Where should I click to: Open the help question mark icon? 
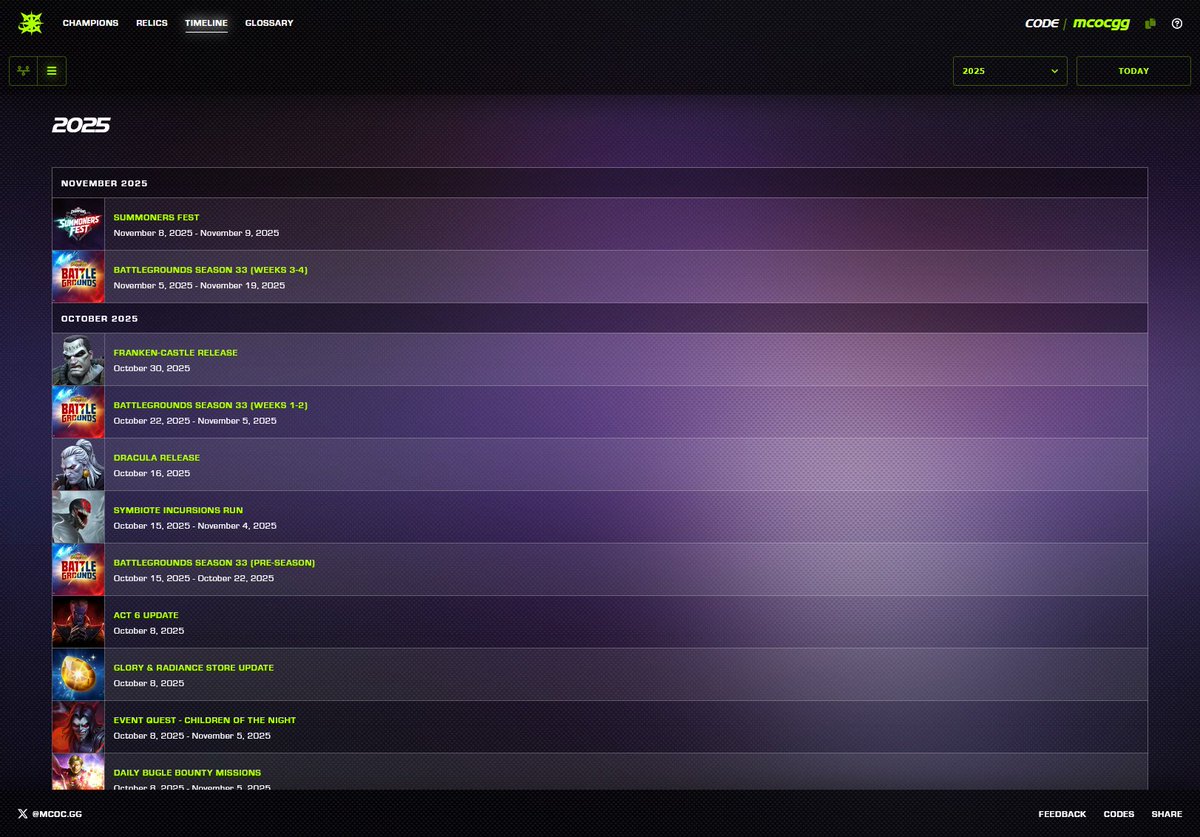pos(1177,23)
